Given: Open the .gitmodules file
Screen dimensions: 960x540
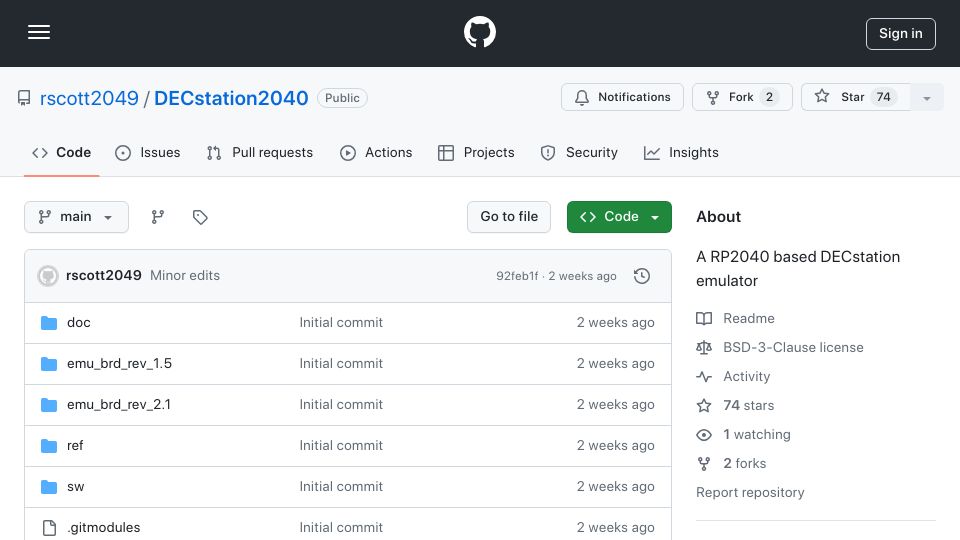Looking at the screenshot, I should (x=103, y=528).
